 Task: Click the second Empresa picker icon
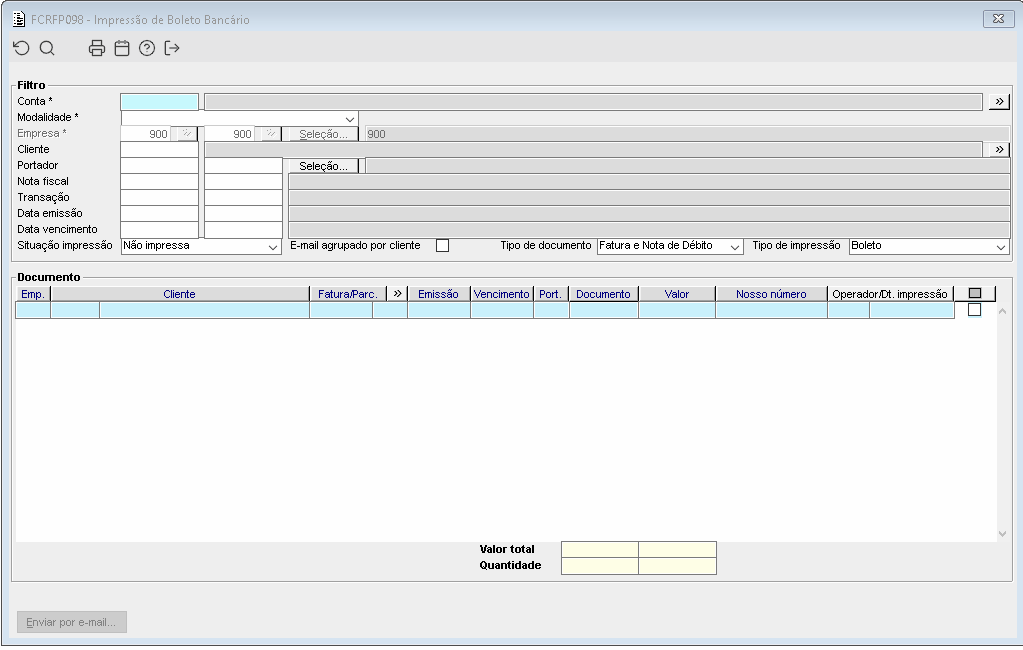[271, 134]
